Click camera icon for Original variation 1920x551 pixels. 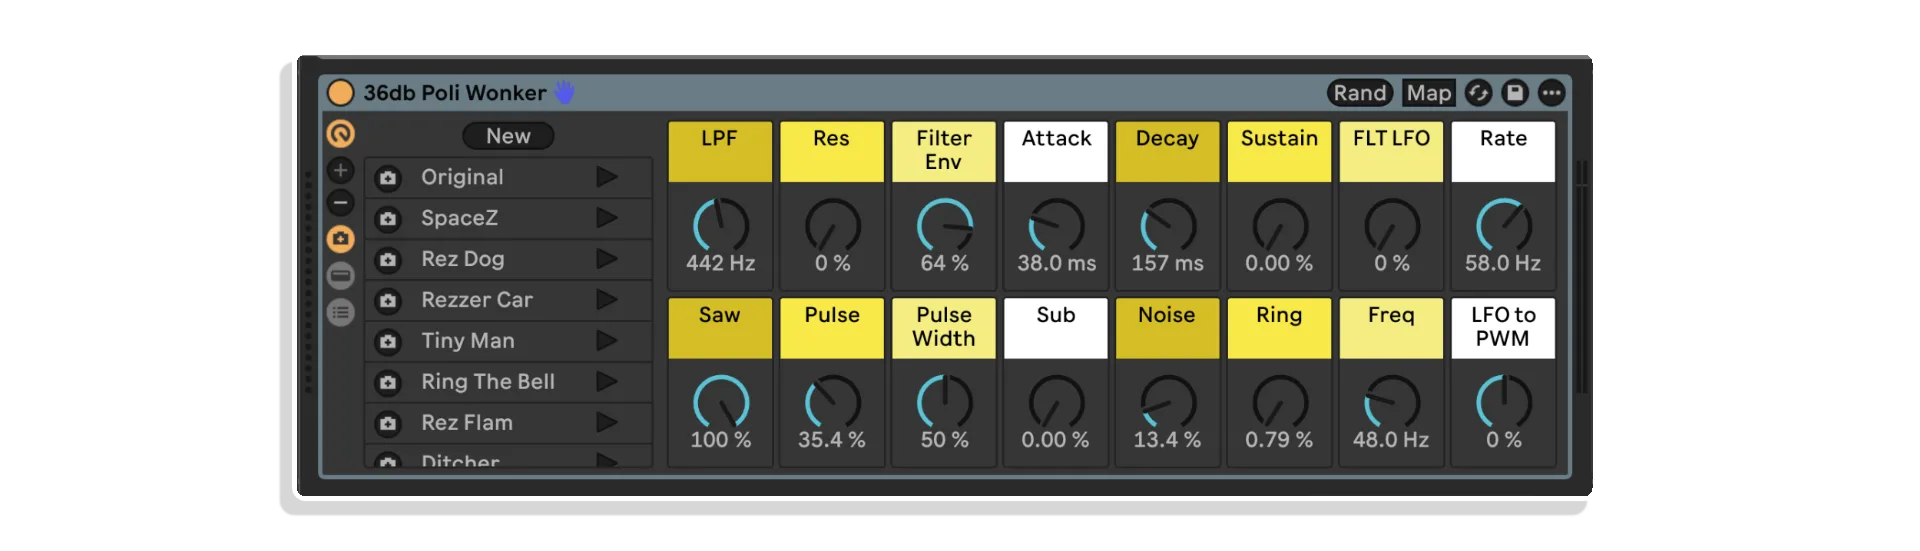[388, 178]
